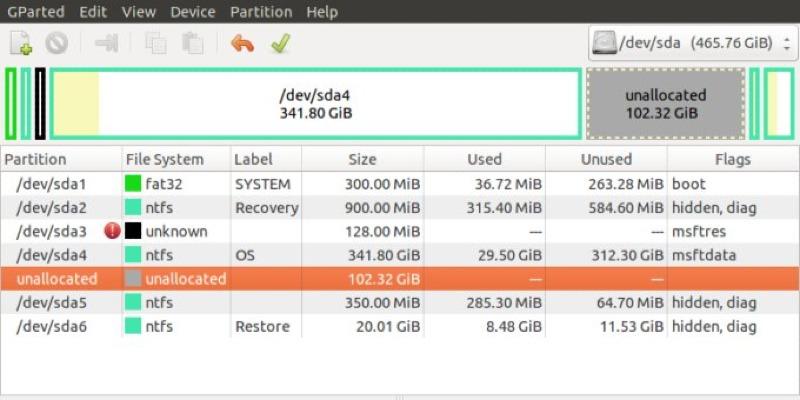Select the /dev/sda1 row in partition list
This screenshot has width=800, height=400.
pyautogui.click(x=52, y=184)
